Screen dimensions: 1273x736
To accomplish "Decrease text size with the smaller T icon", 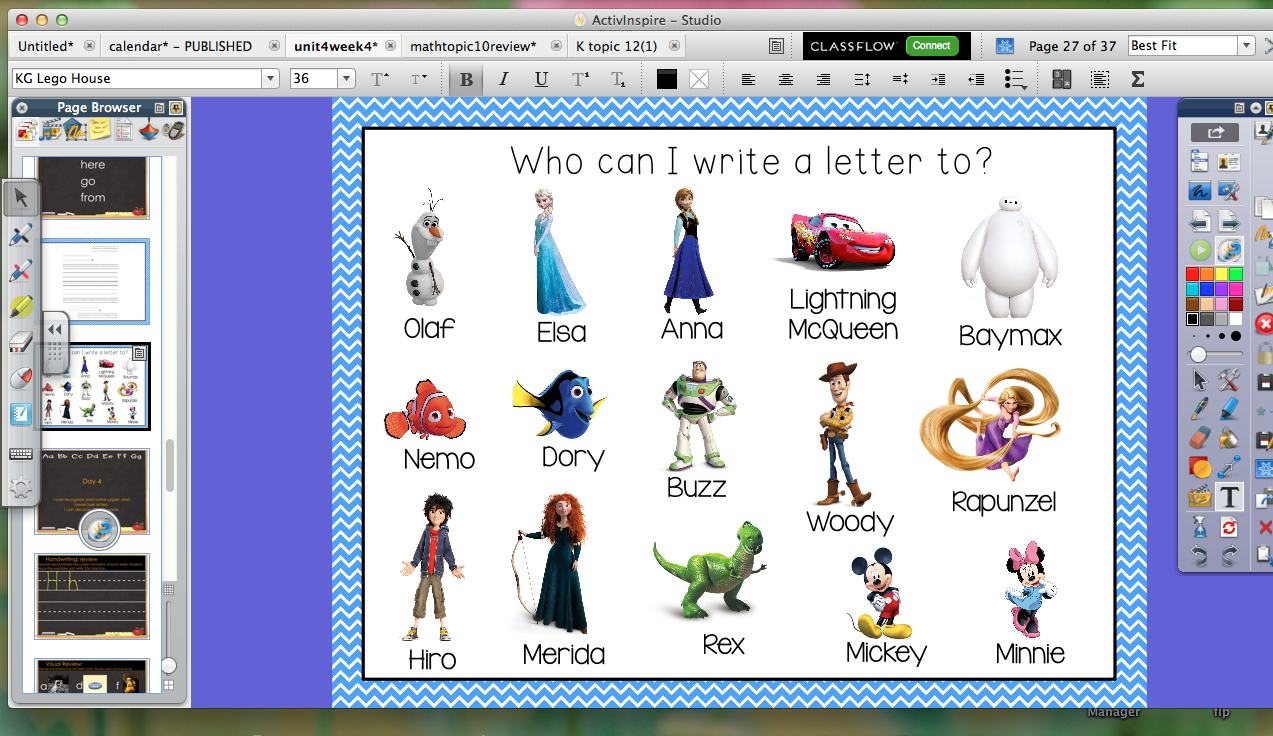I will (x=419, y=79).
